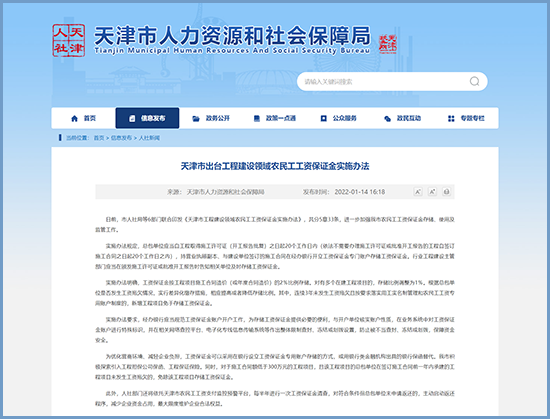Click the article title 天津市出台工程建设领域农民工工资保证金实施办法
The image size is (550, 419).
[x=275, y=166]
